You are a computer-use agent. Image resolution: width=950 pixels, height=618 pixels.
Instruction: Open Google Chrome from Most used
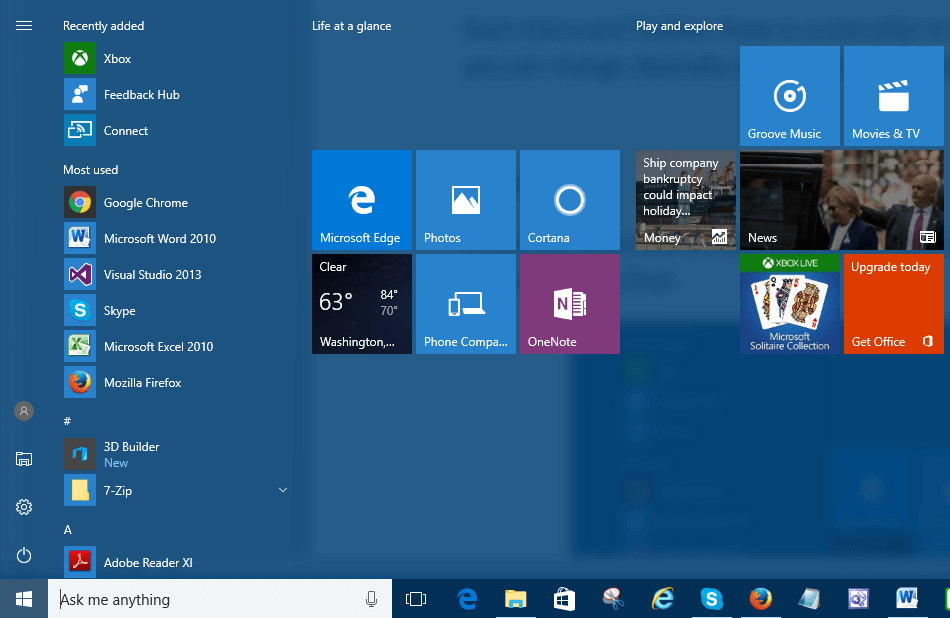tap(145, 203)
